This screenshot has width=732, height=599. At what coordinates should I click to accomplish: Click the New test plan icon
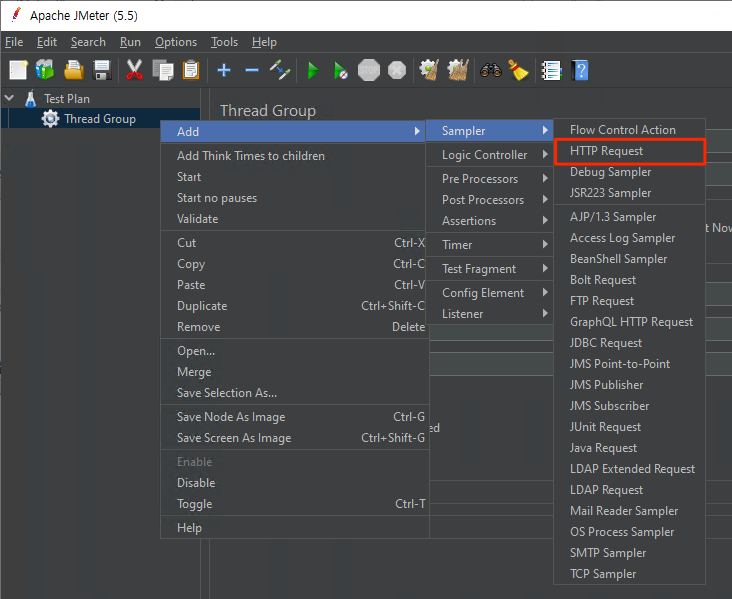pos(18,70)
